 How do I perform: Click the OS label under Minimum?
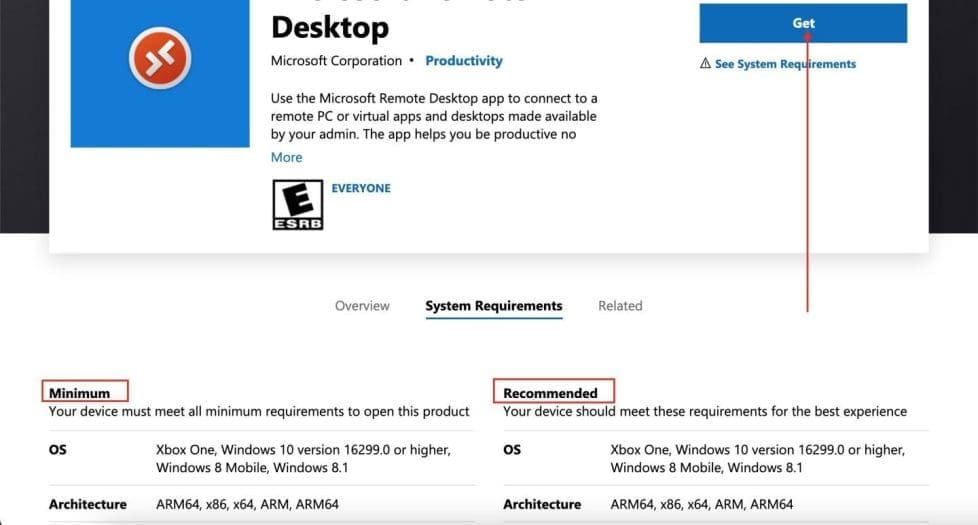[57, 450]
